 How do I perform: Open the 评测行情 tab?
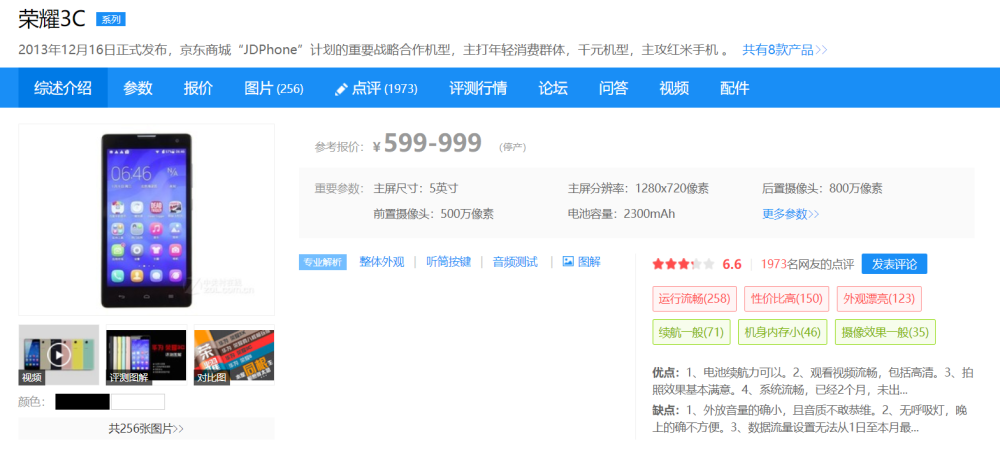point(478,88)
